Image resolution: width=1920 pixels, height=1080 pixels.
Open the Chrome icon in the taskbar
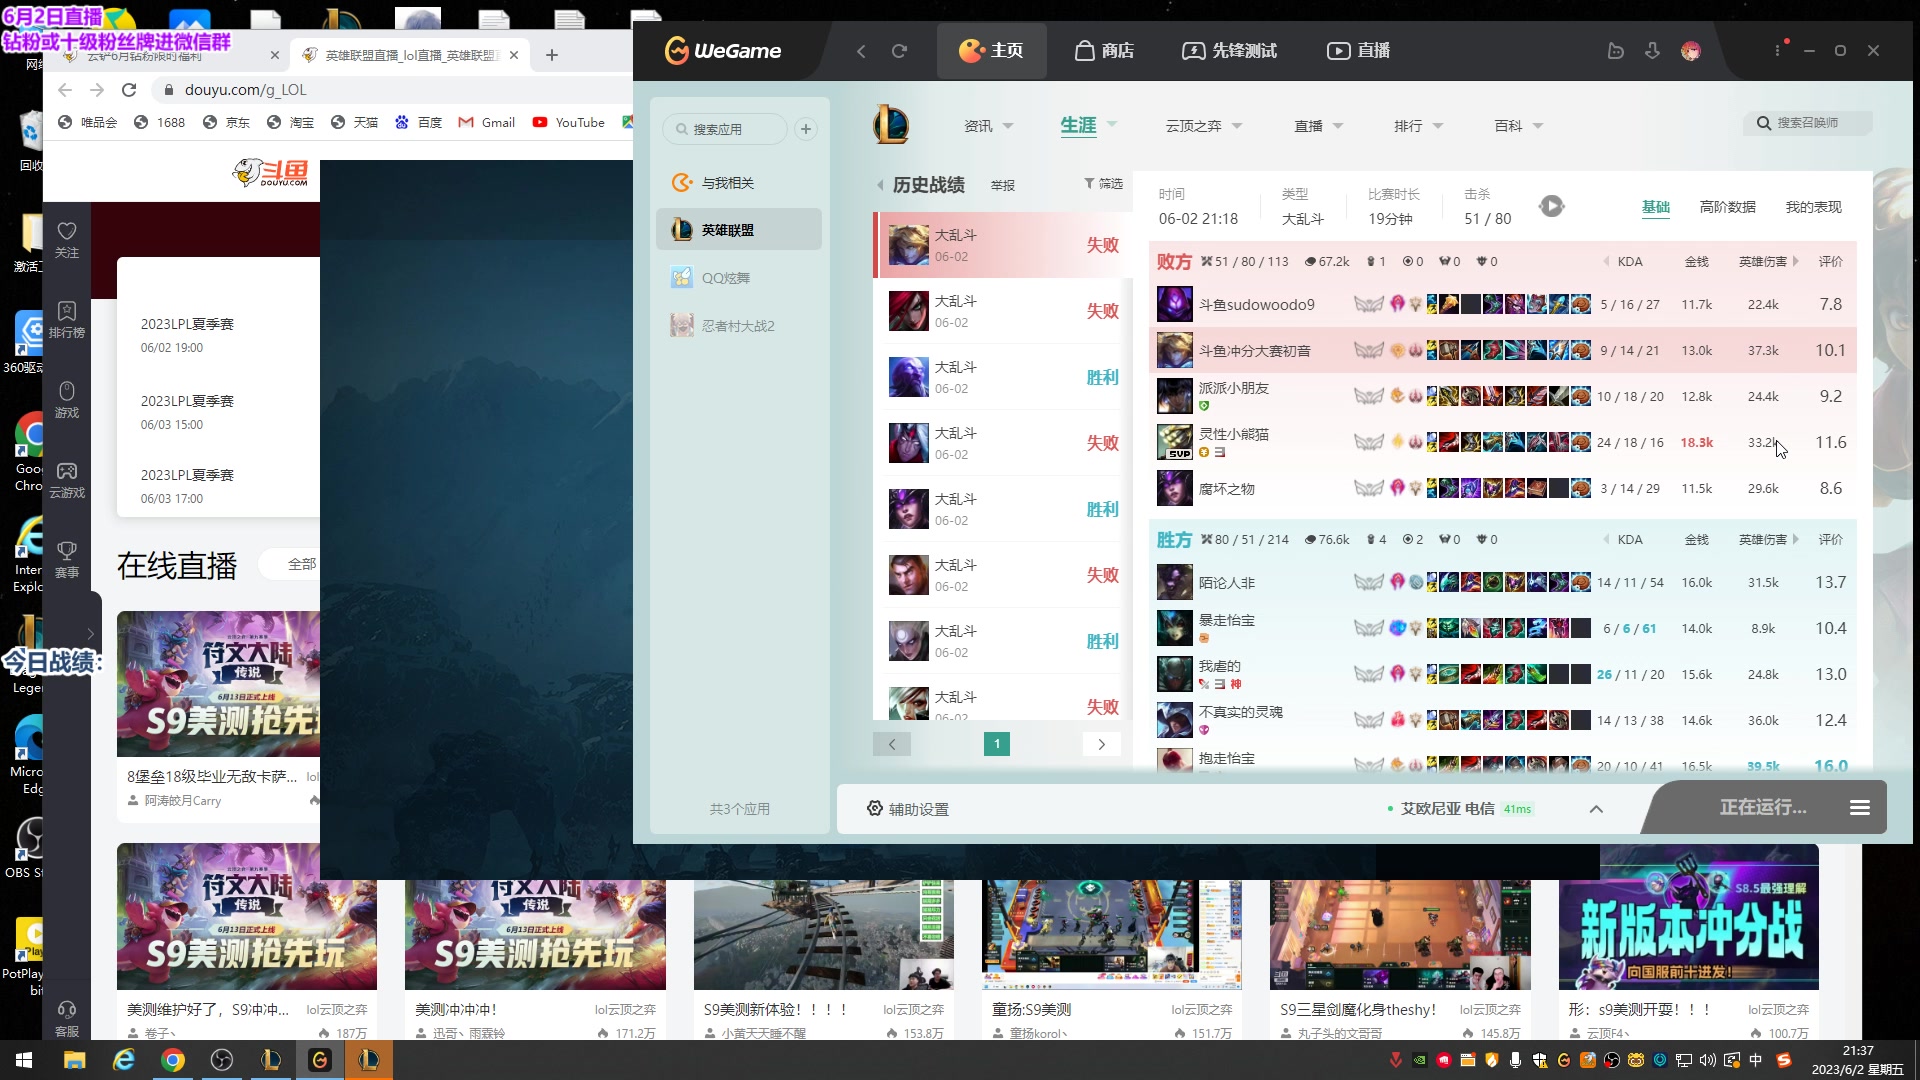pyautogui.click(x=173, y=1060)
